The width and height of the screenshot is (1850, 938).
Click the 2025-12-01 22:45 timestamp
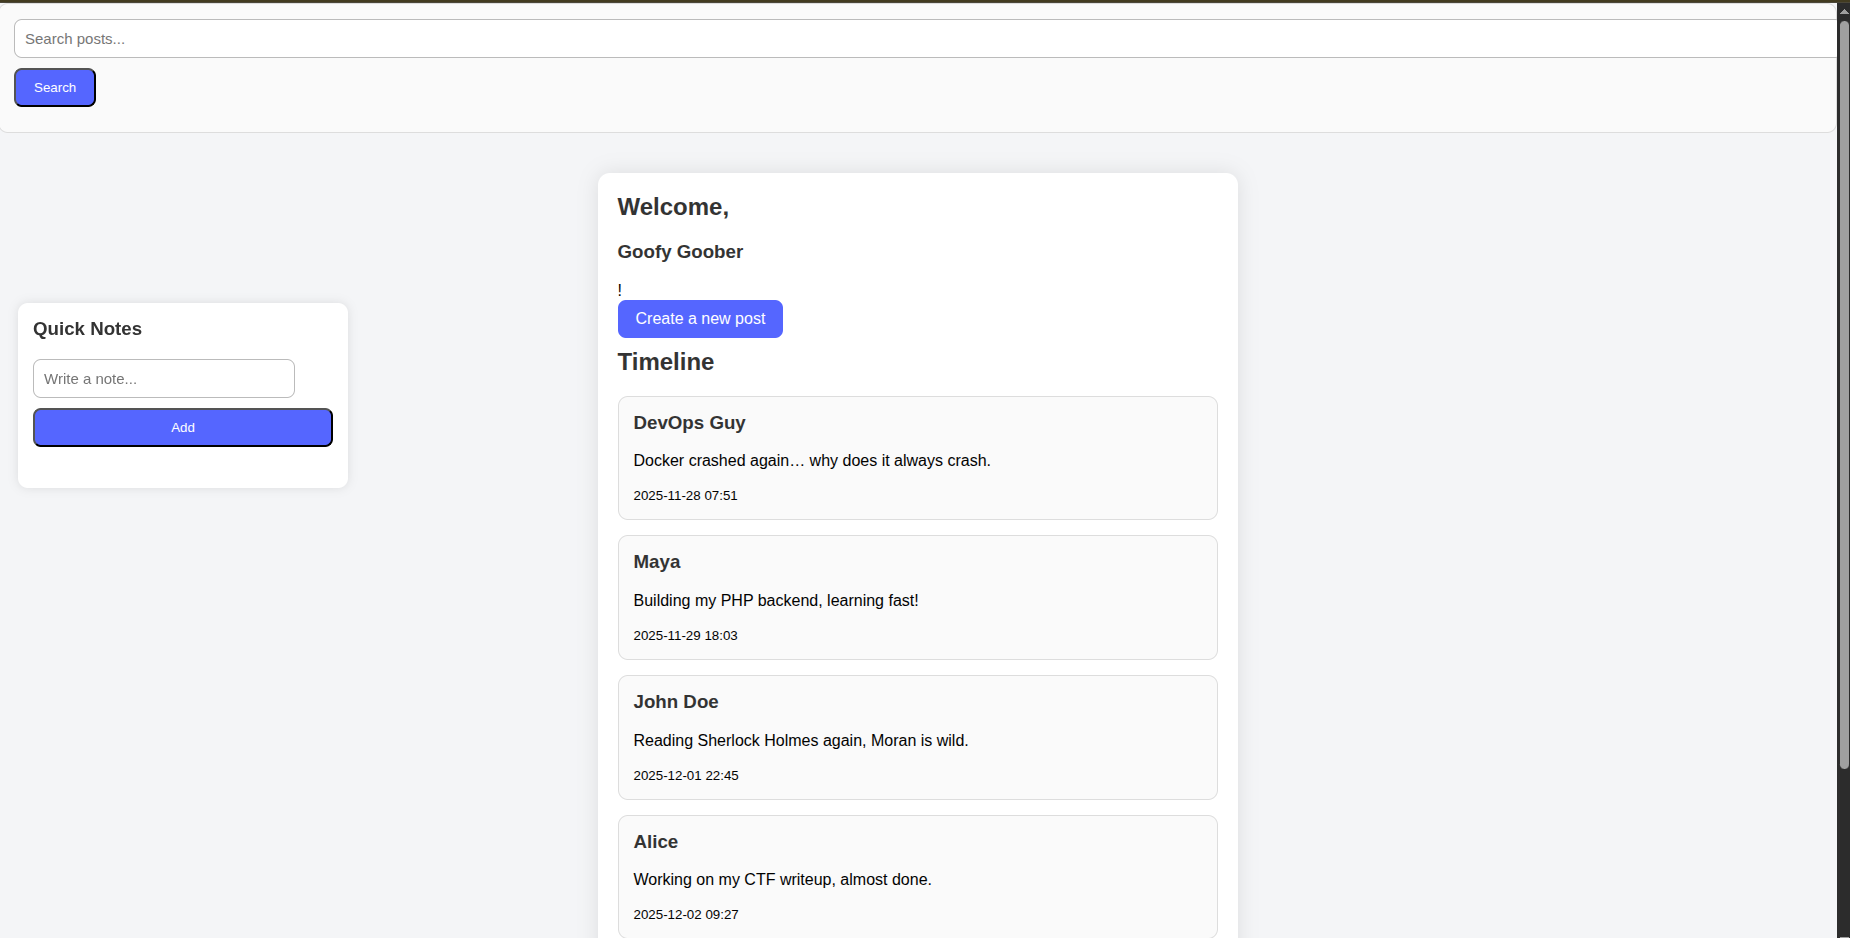(x=685, y=776)
